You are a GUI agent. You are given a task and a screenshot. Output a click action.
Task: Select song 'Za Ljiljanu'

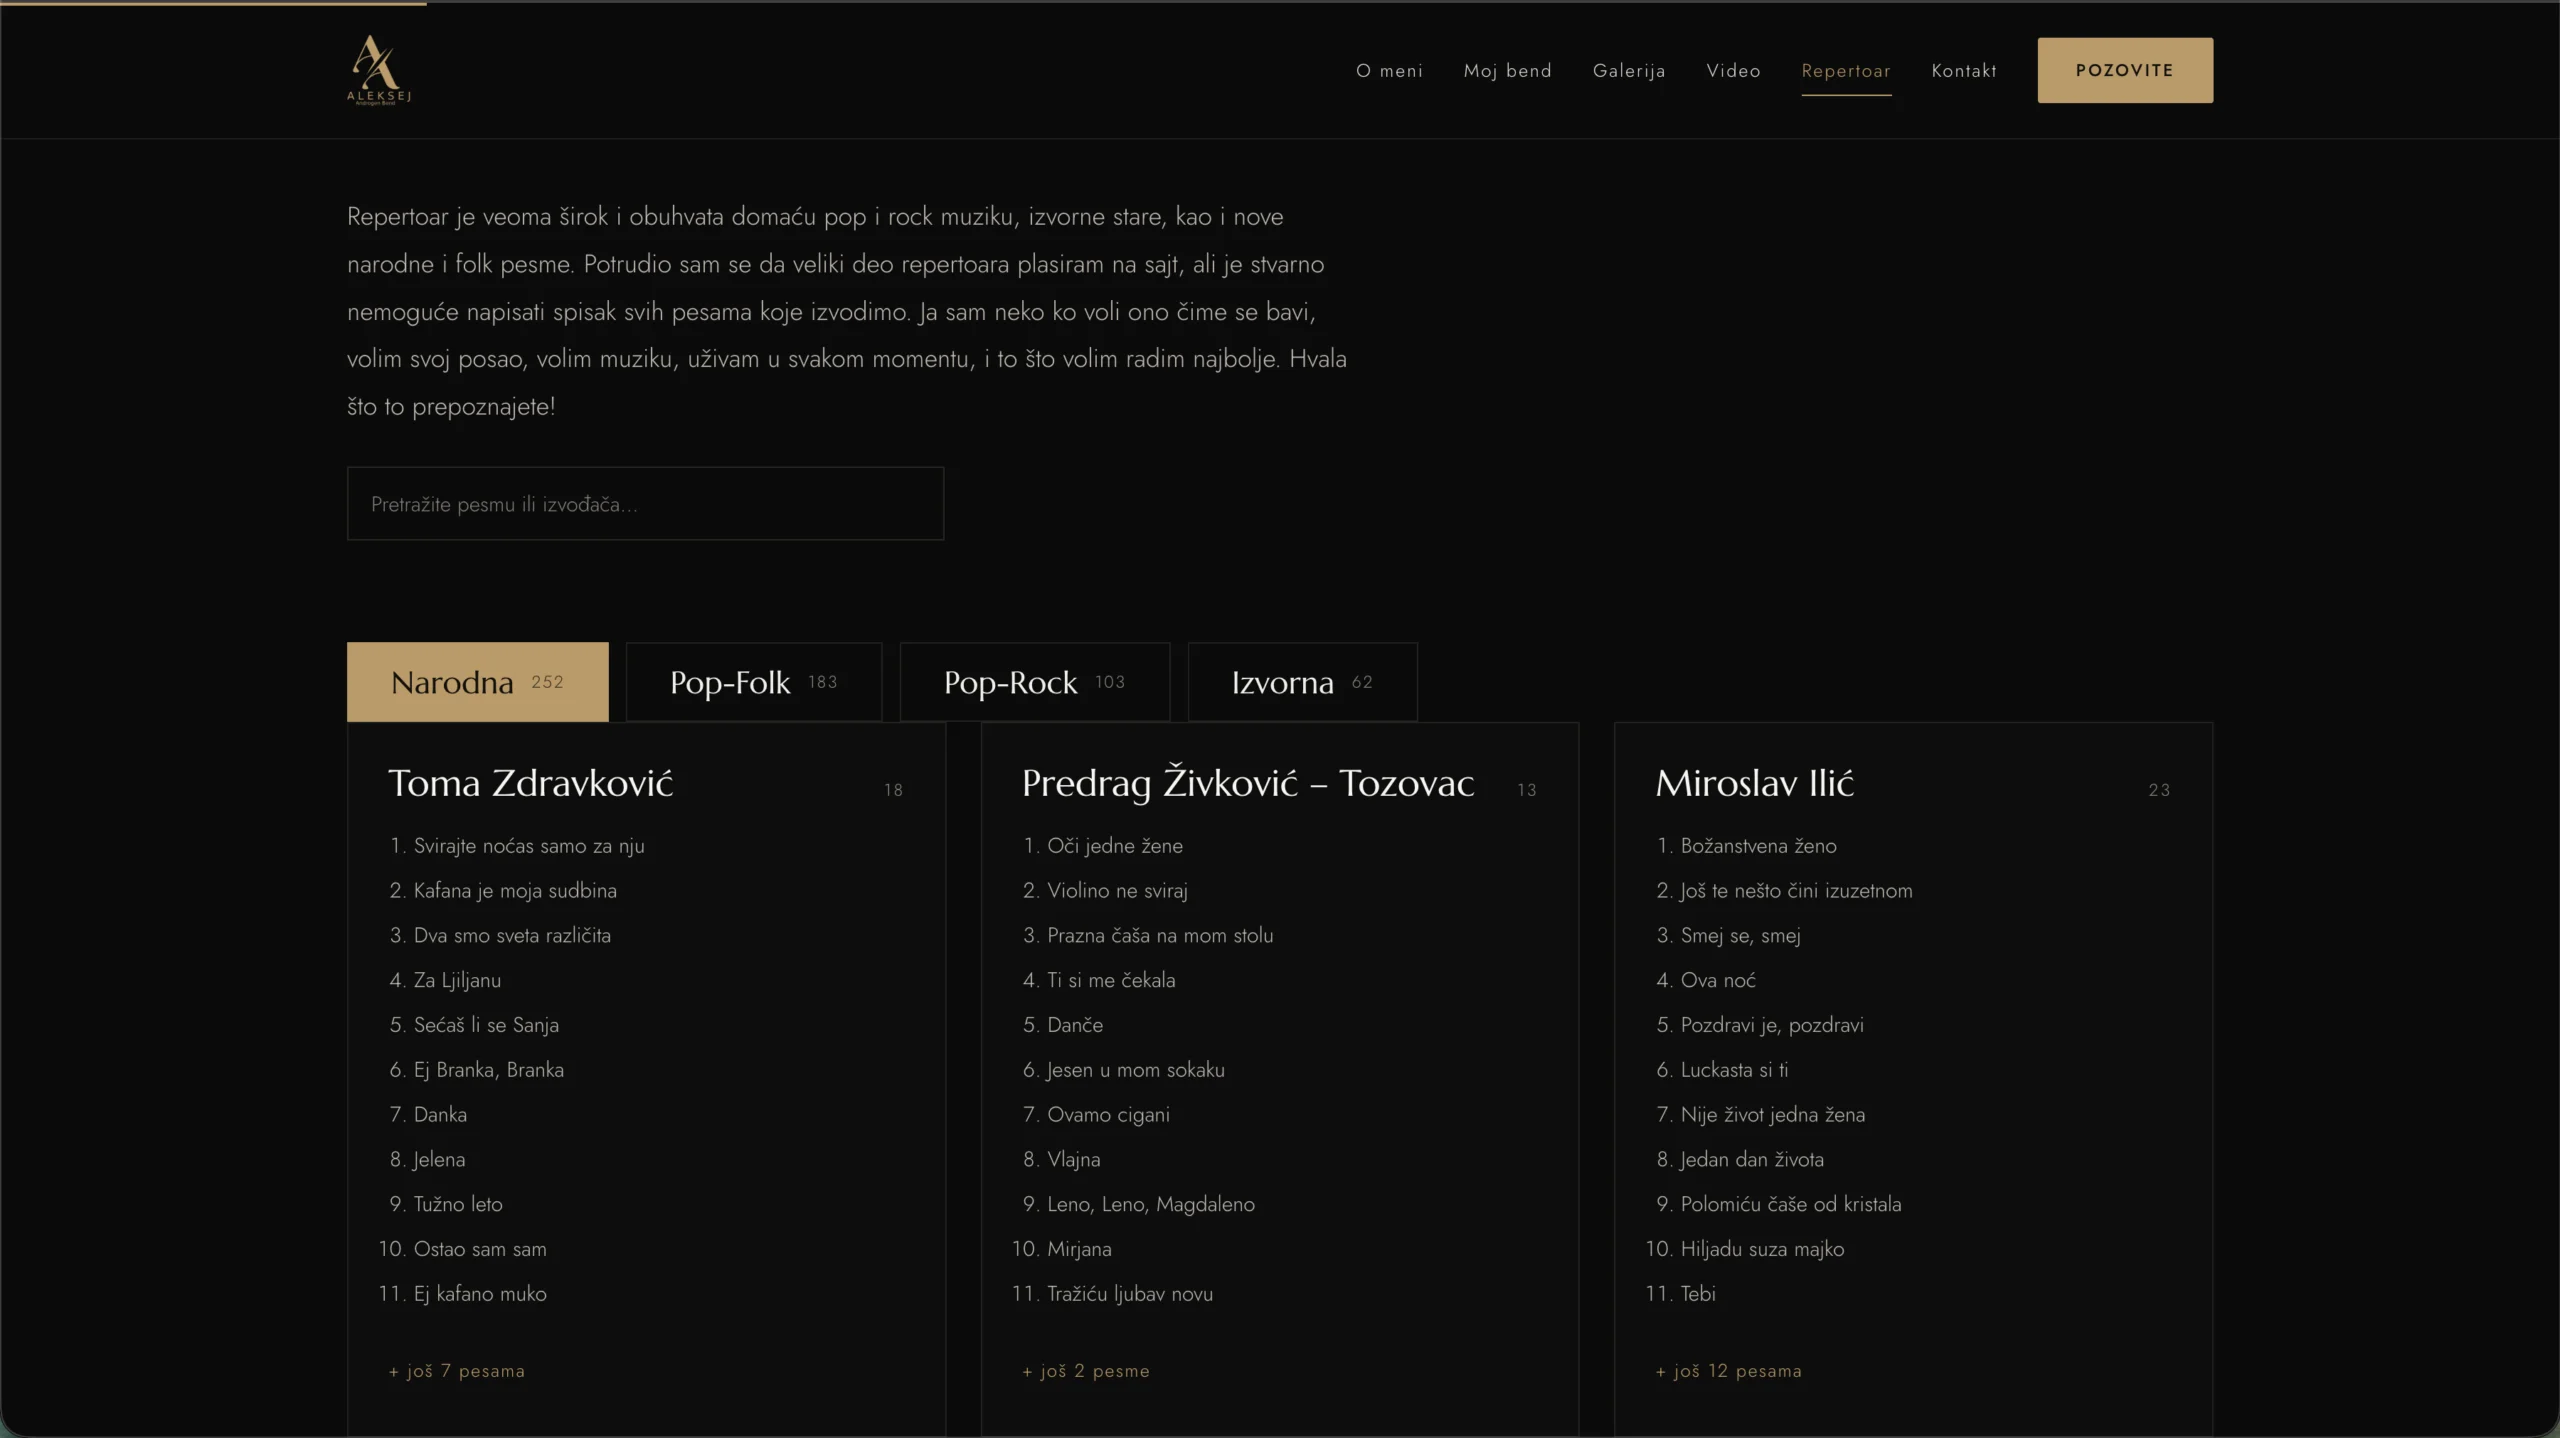coord(457,980)
